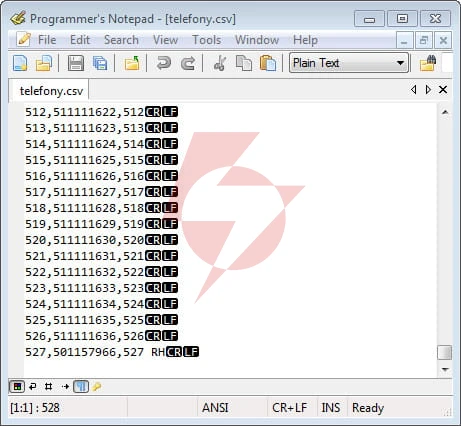This screenshot has width=461, height=426.
Task: Show previous tab using the left arrow
Action: [x=414, y=89]
